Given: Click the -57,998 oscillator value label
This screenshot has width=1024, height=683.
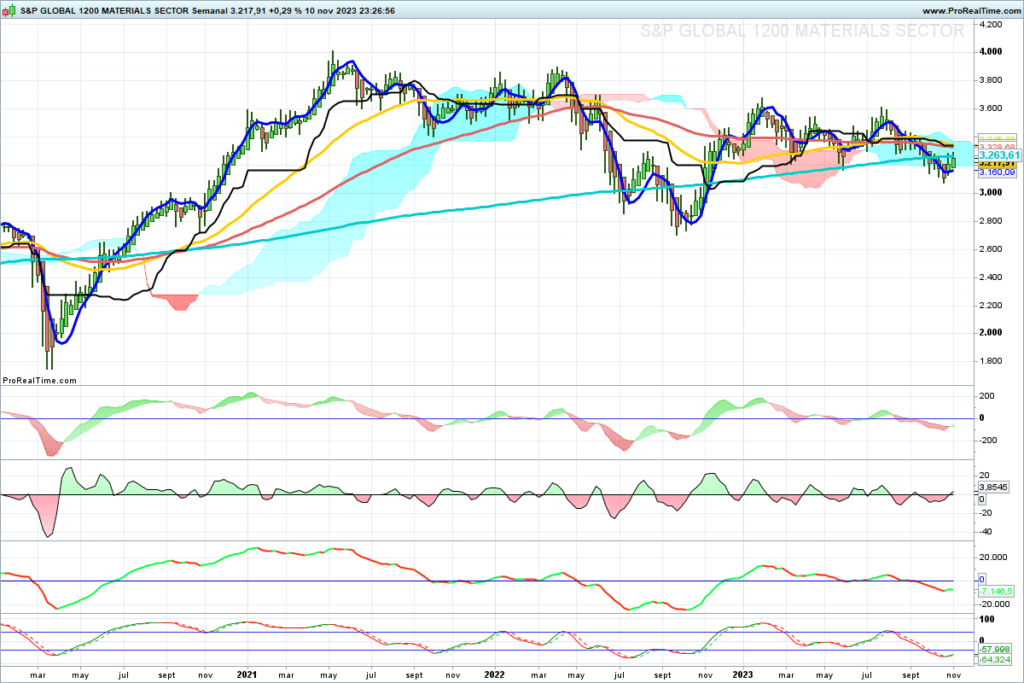Looking at the screenshot, I should 995,650.
